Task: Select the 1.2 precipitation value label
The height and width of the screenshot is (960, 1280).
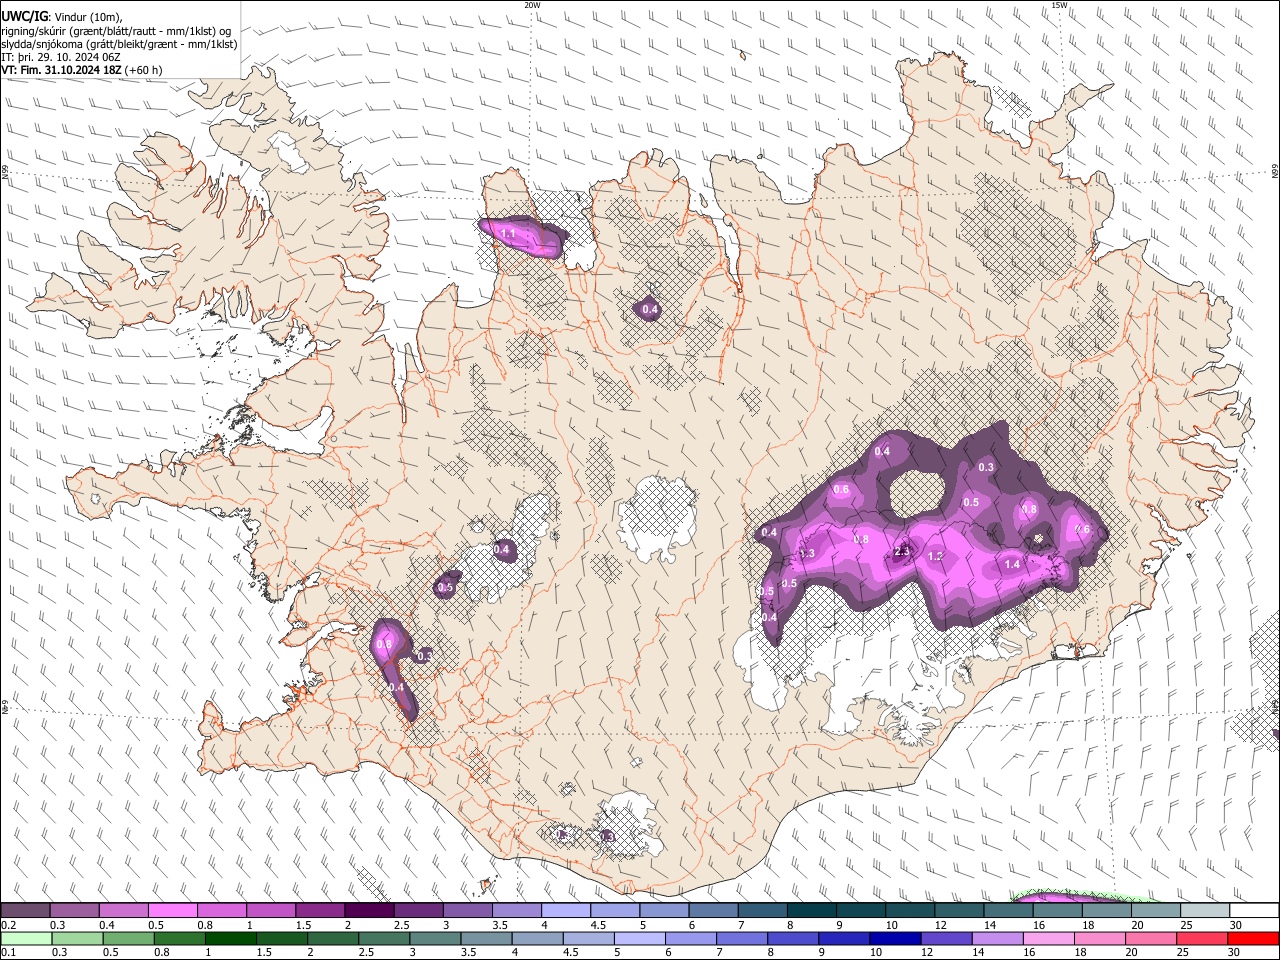Action: [936, 556]
